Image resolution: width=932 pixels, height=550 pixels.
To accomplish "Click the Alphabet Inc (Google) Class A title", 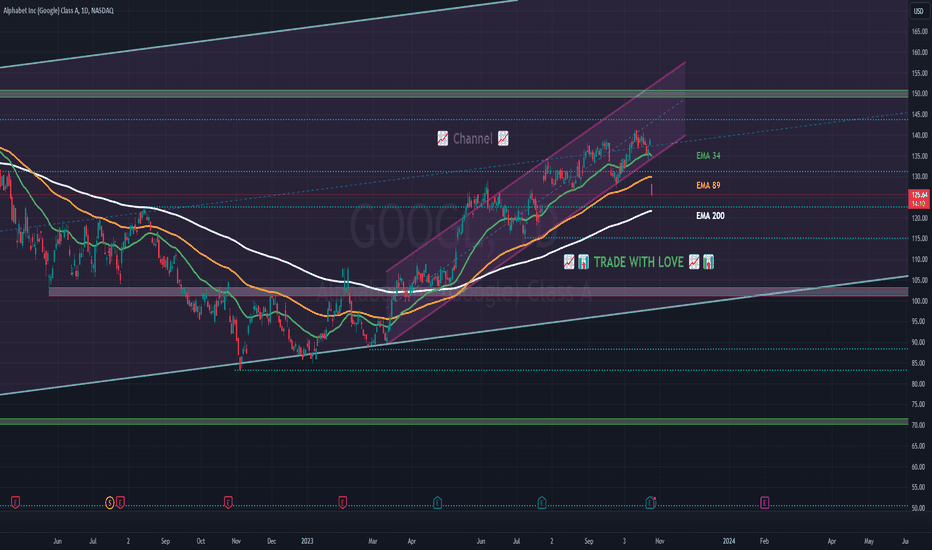I will click(x=58, y=10).
